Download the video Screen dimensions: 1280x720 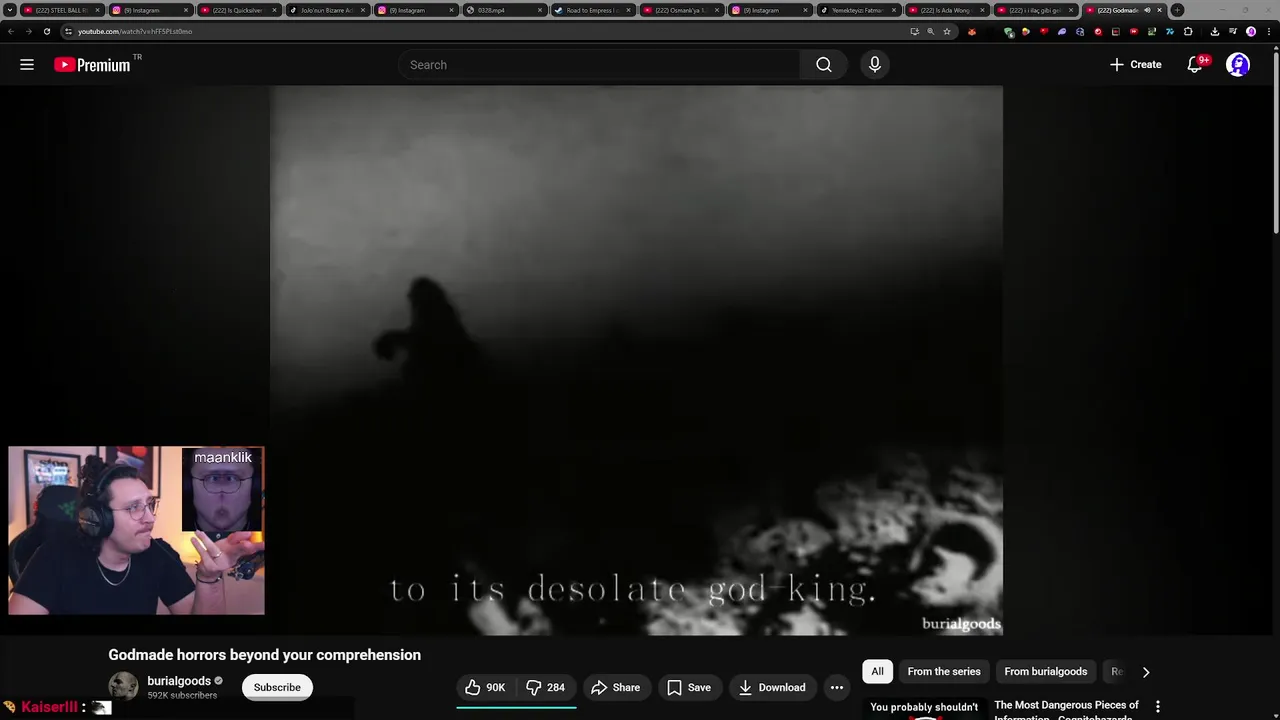point(771,687)
